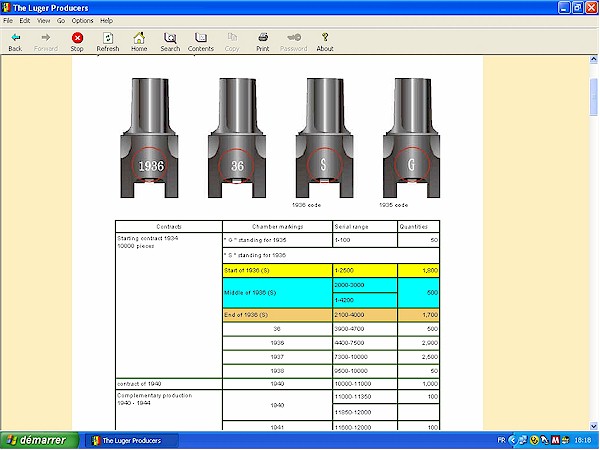Image resolution: width=600 pixels, height=450 pixels.
Task: Open the Contents view
Action: (x=201, y=42)
